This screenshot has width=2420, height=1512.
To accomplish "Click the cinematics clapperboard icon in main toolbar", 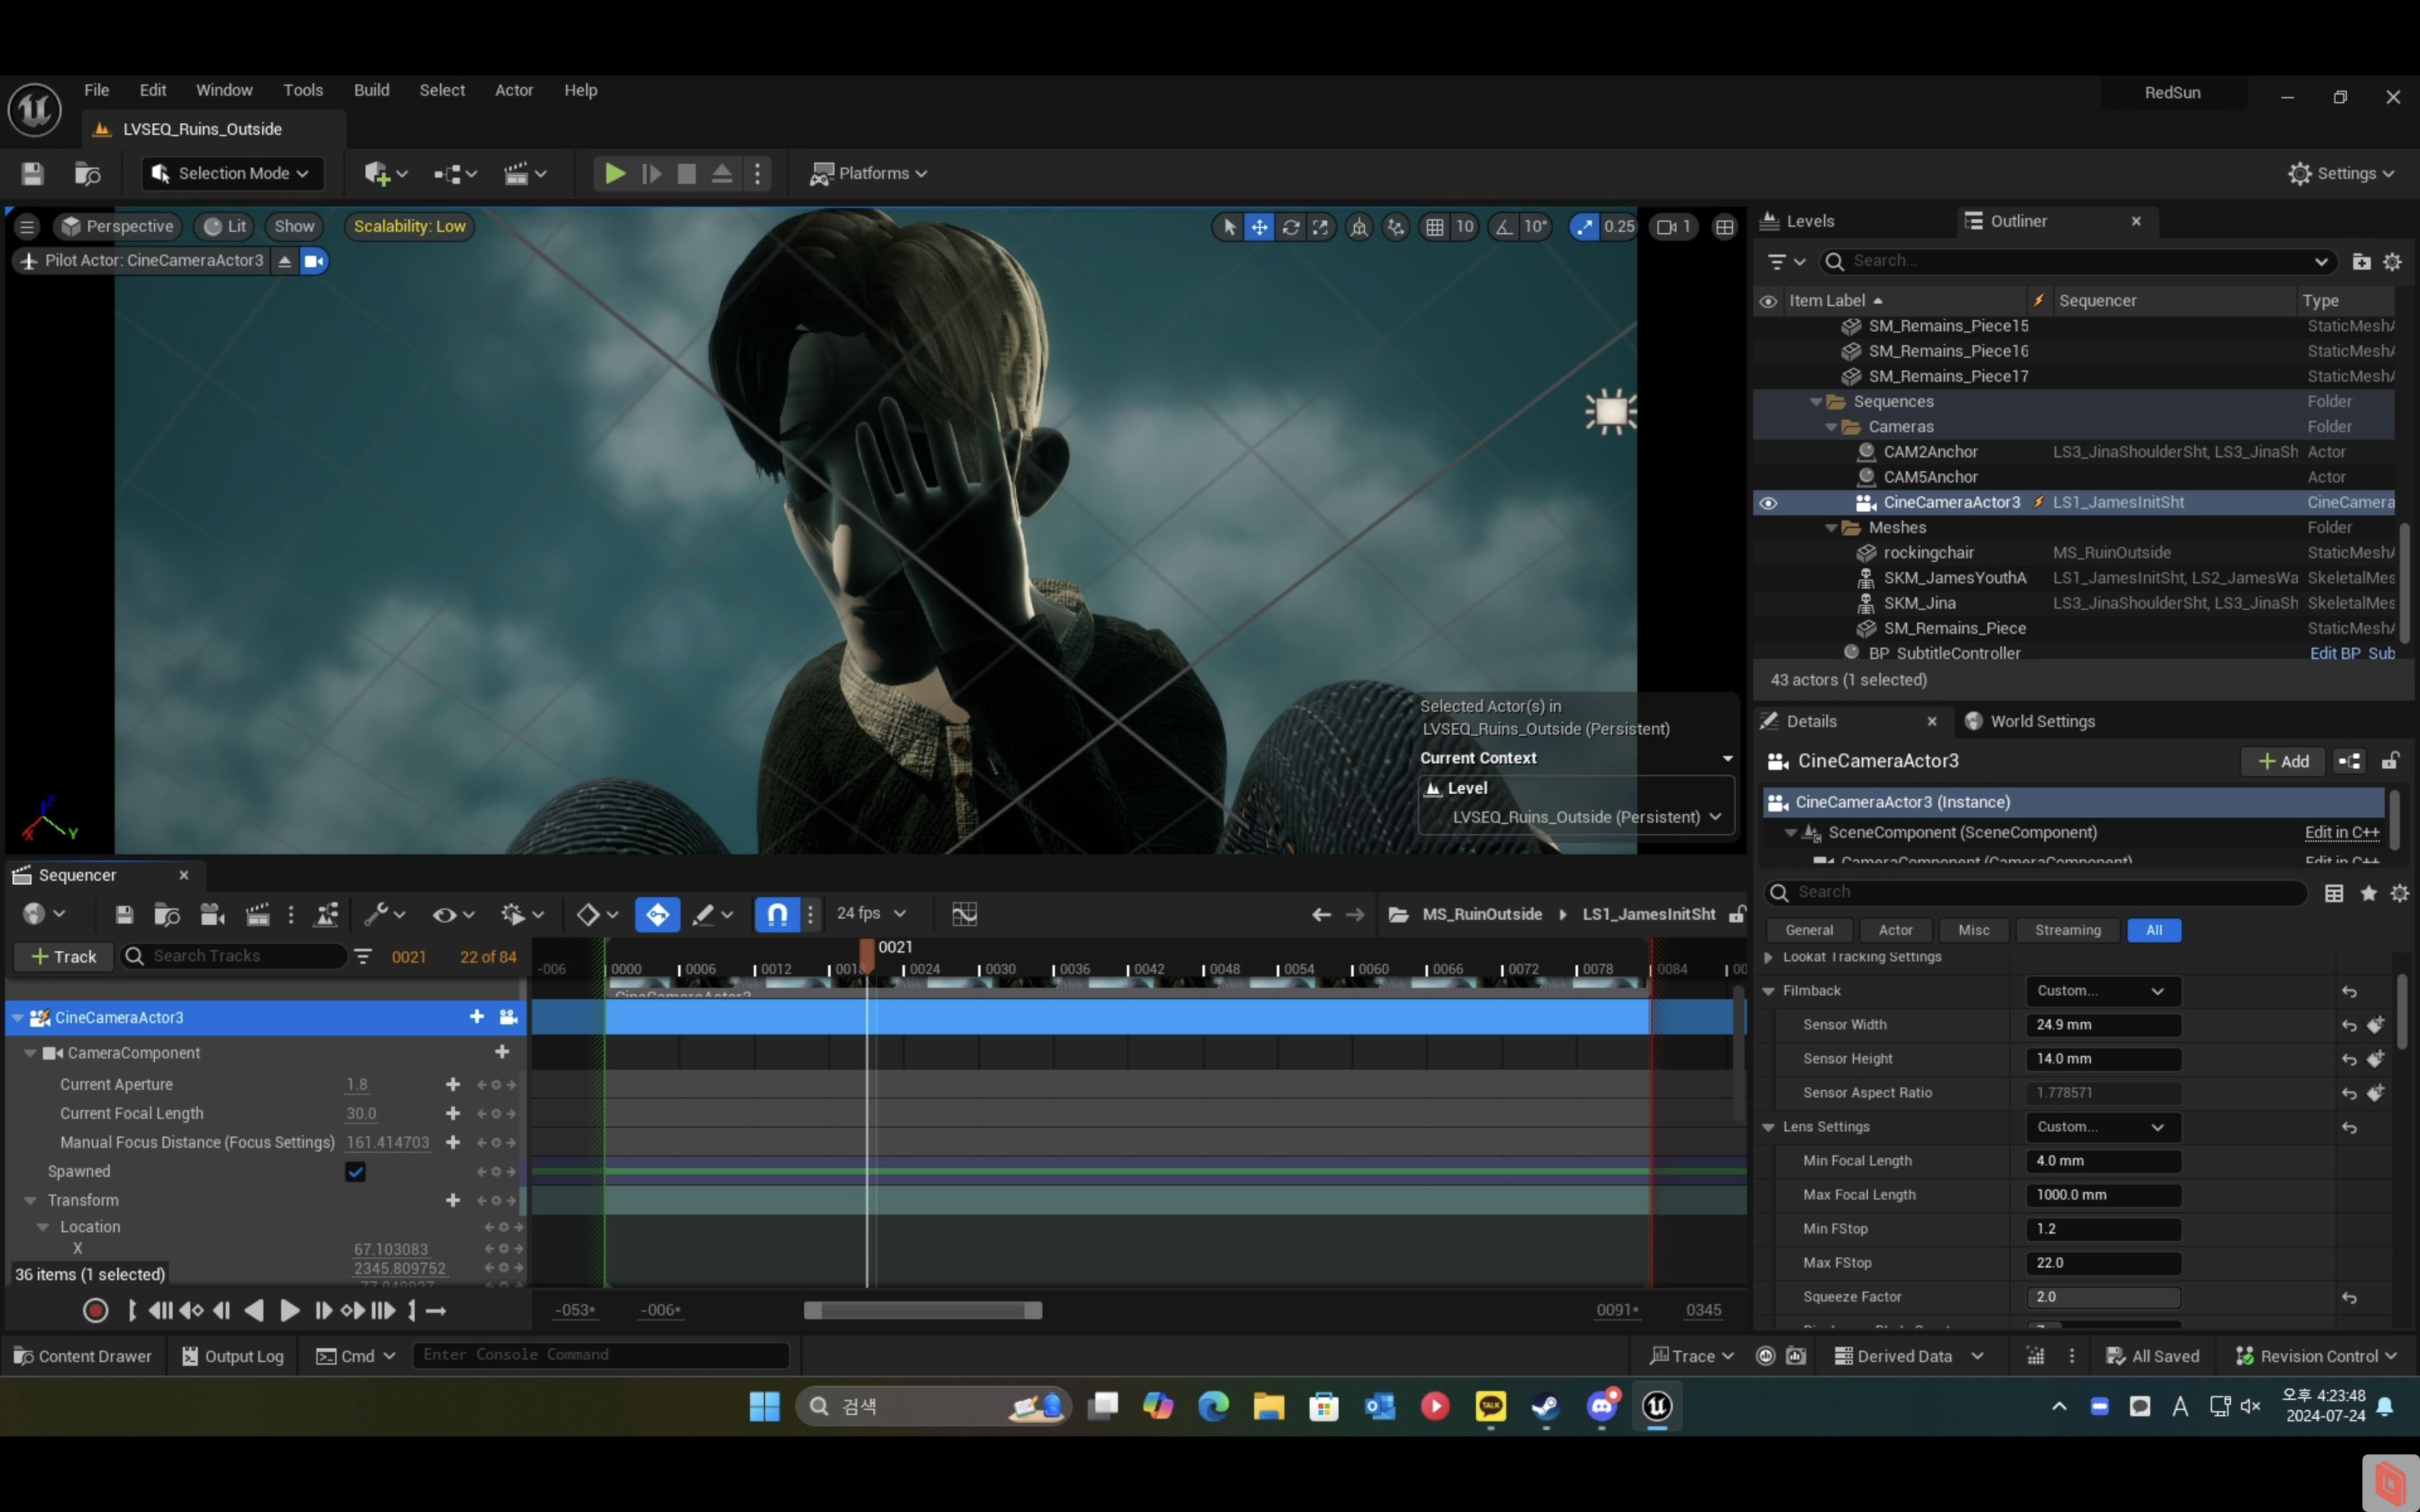I will coord(526,174).
